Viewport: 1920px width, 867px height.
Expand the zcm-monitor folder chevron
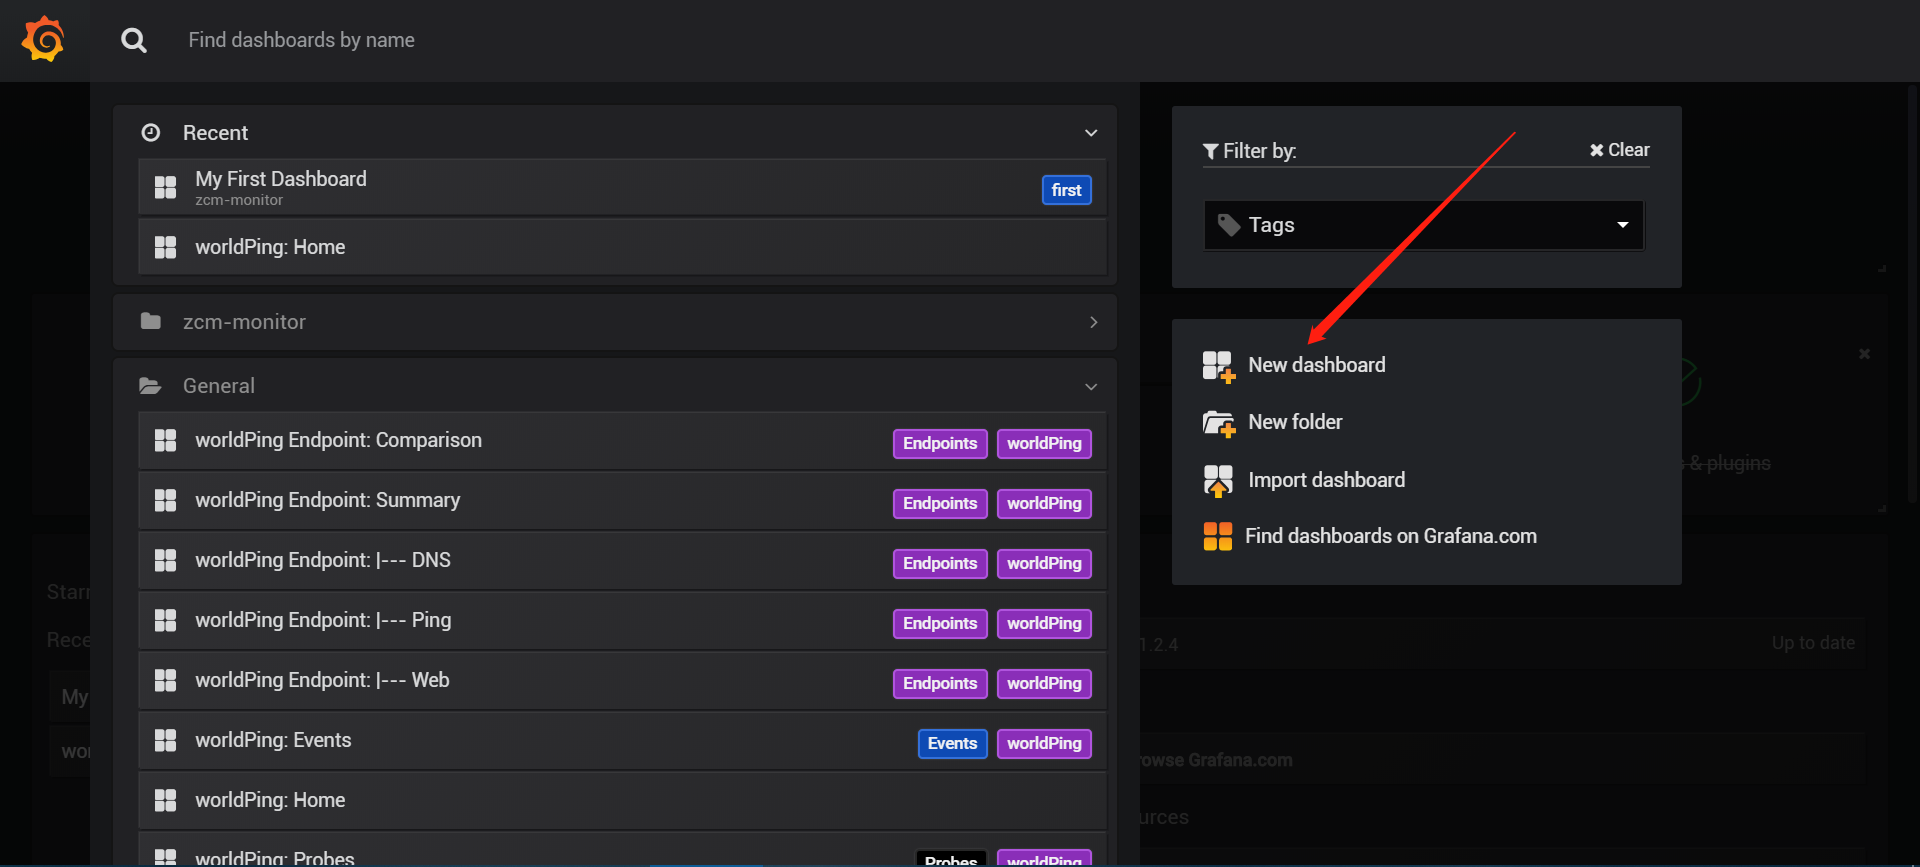coord(1093,322)
